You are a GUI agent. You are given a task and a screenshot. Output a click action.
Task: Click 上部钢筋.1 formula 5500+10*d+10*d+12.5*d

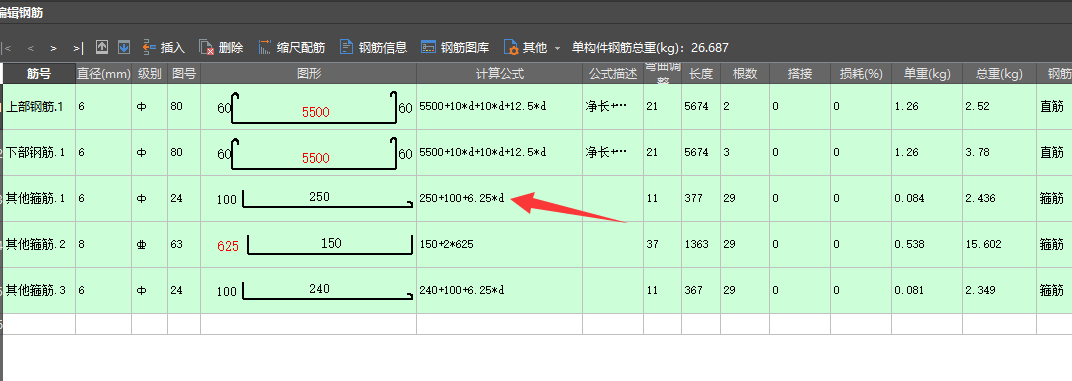coord(500,107)
